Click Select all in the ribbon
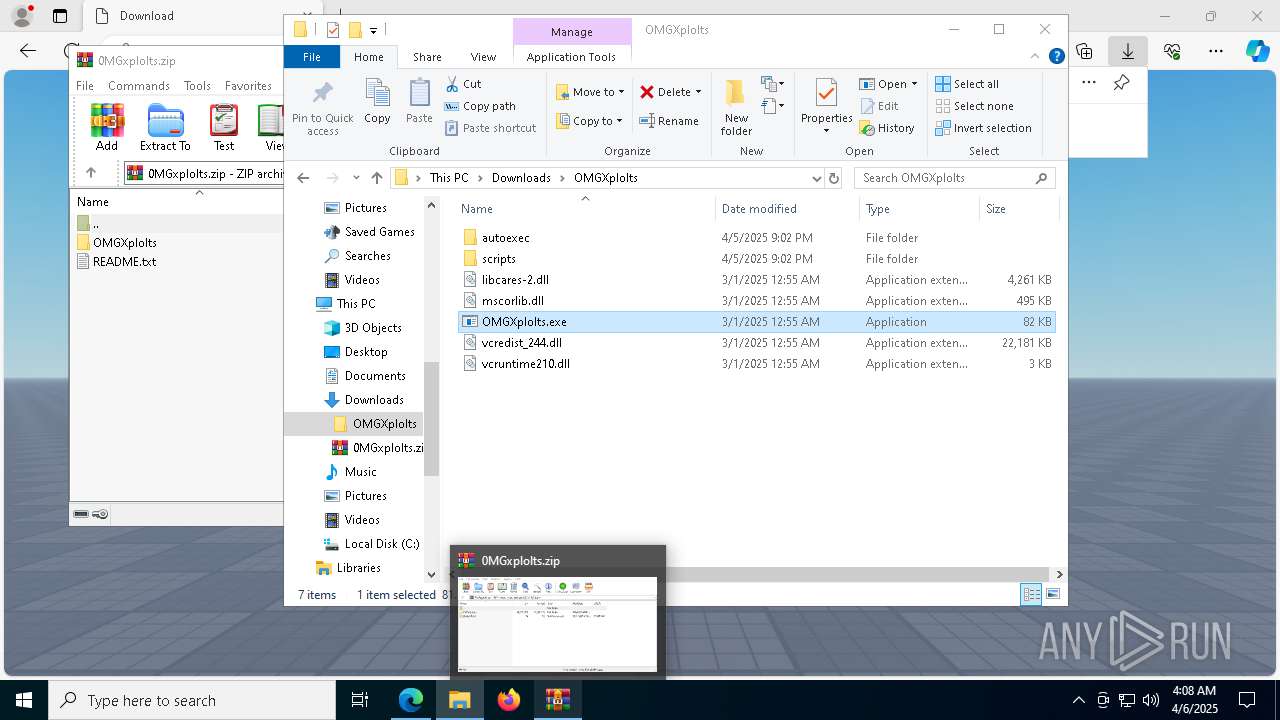The image size is (1280, 720). 967,84
